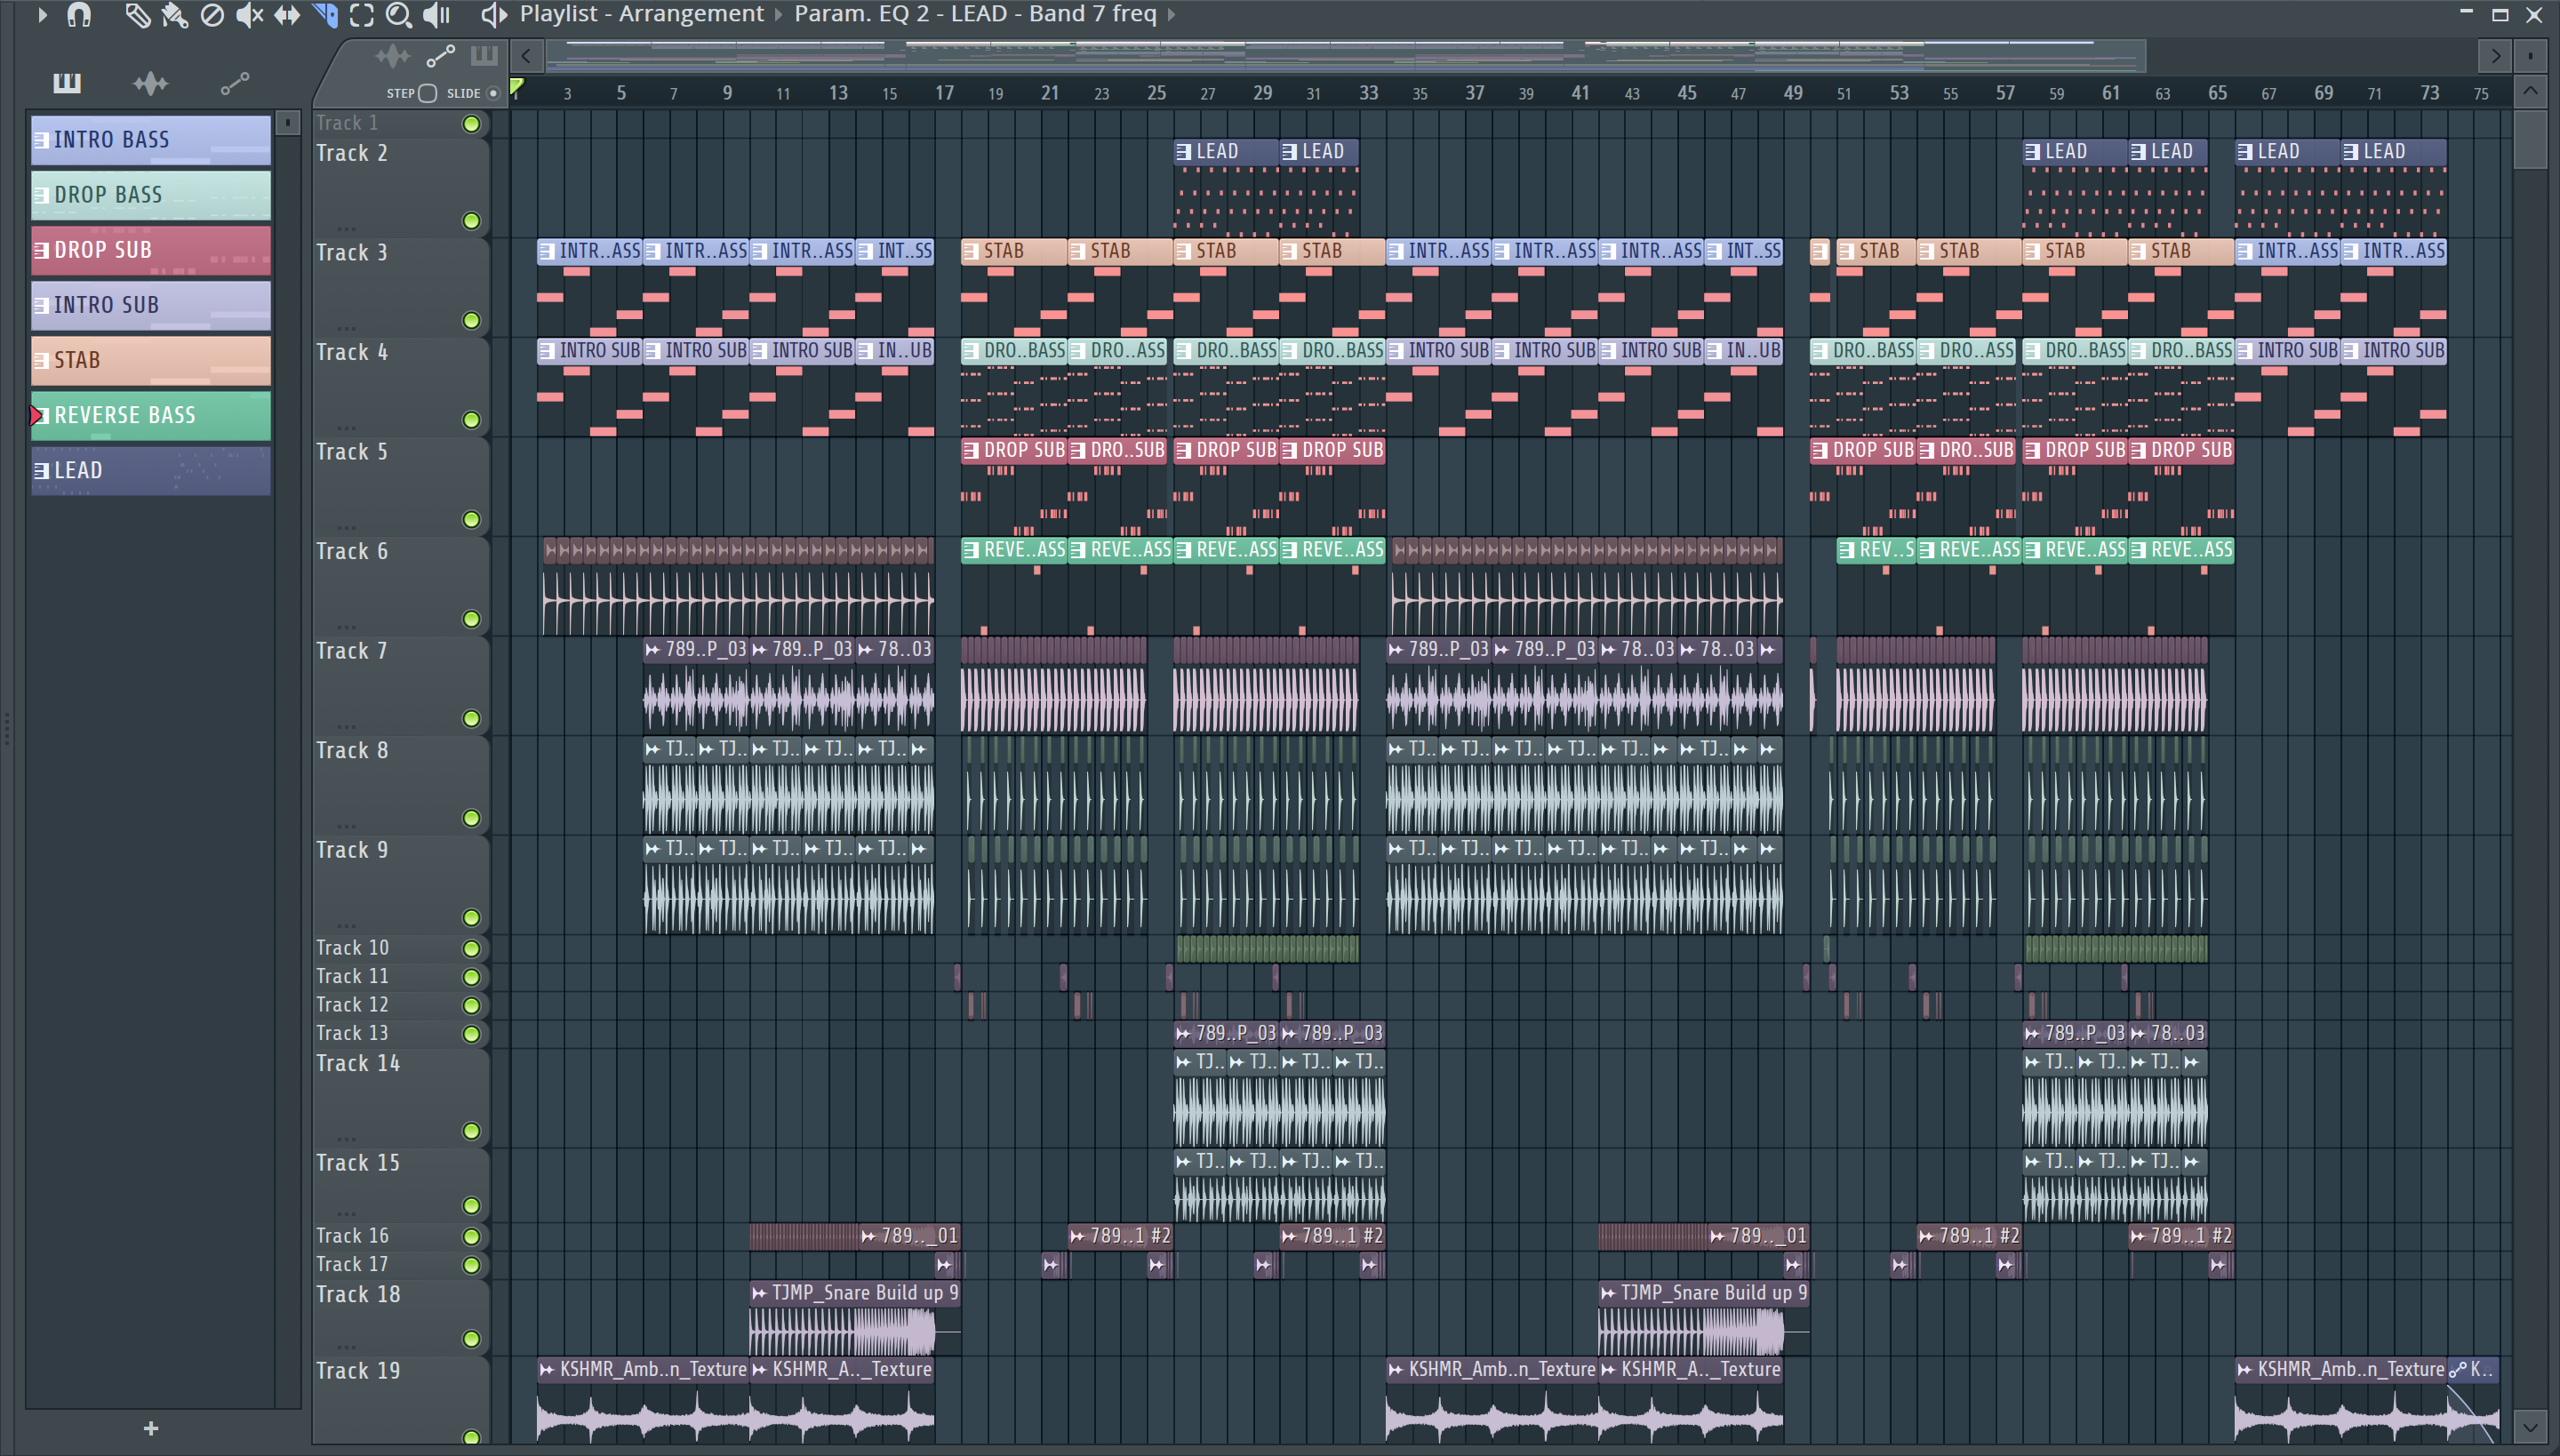
Task: Enable the STEP checkbox
Action: coord(428,93)
